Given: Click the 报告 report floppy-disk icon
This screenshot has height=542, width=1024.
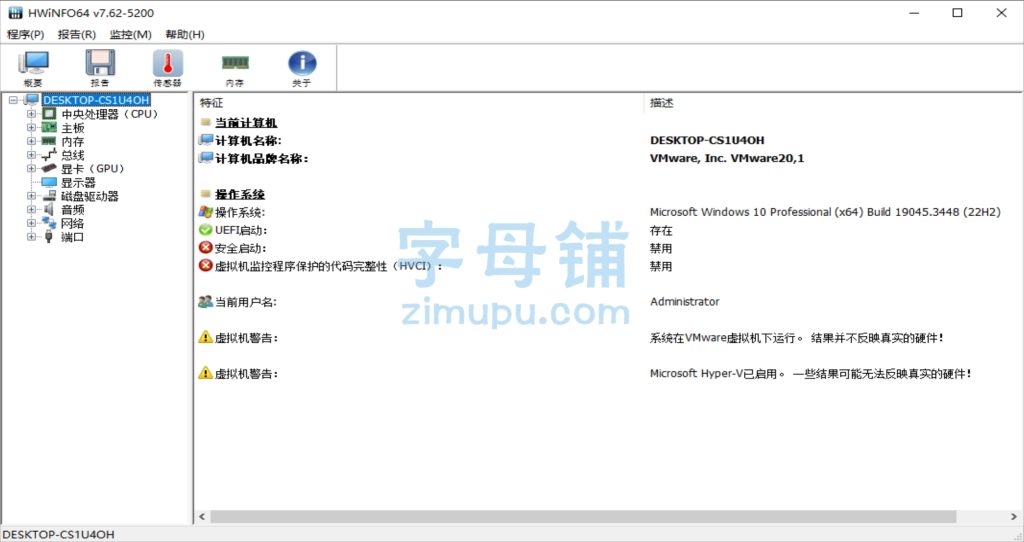Looking at the screenshot, I should pos(100,68).
